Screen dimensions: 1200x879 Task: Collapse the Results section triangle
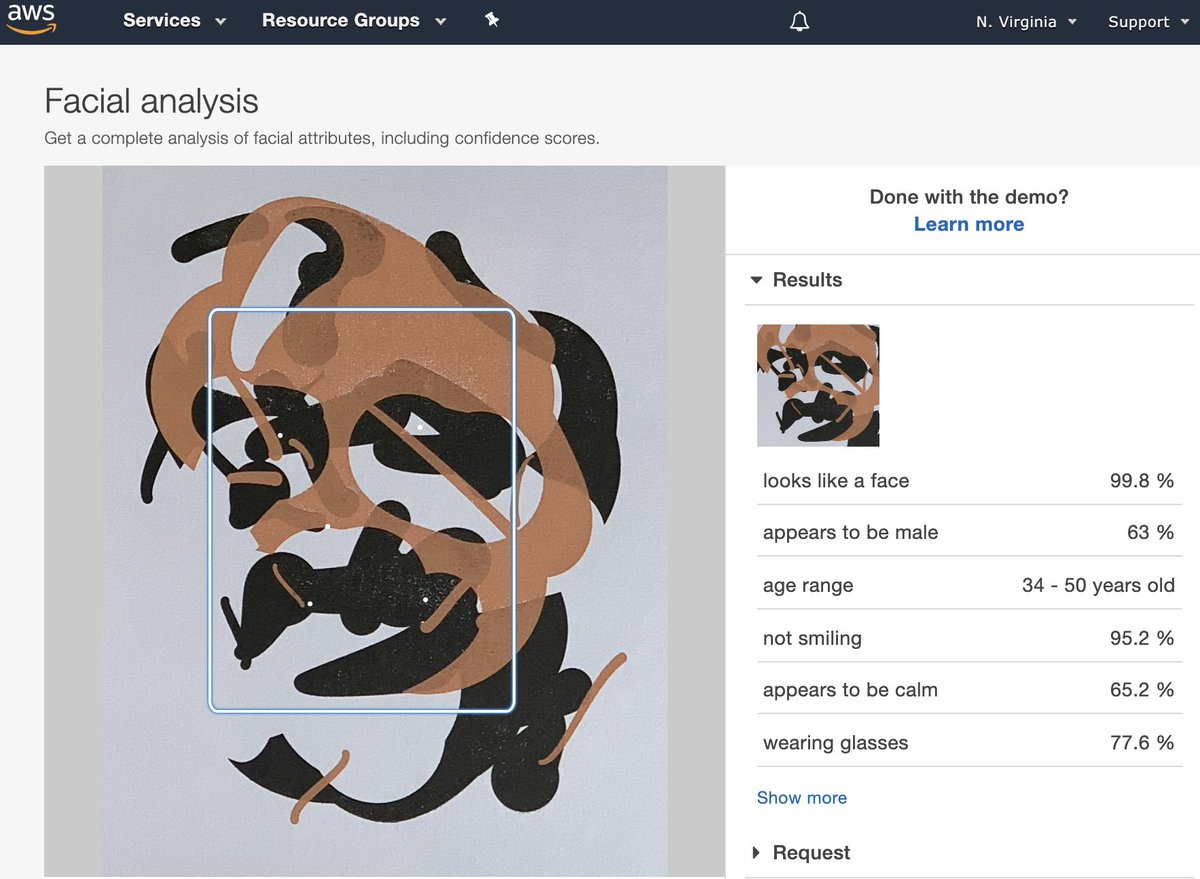click(756, 280)
